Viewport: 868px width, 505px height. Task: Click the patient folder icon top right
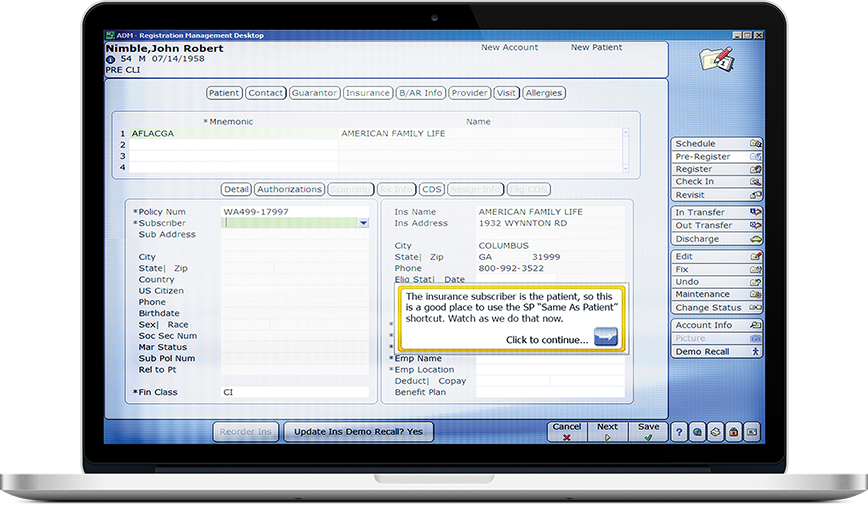[716, 59]
